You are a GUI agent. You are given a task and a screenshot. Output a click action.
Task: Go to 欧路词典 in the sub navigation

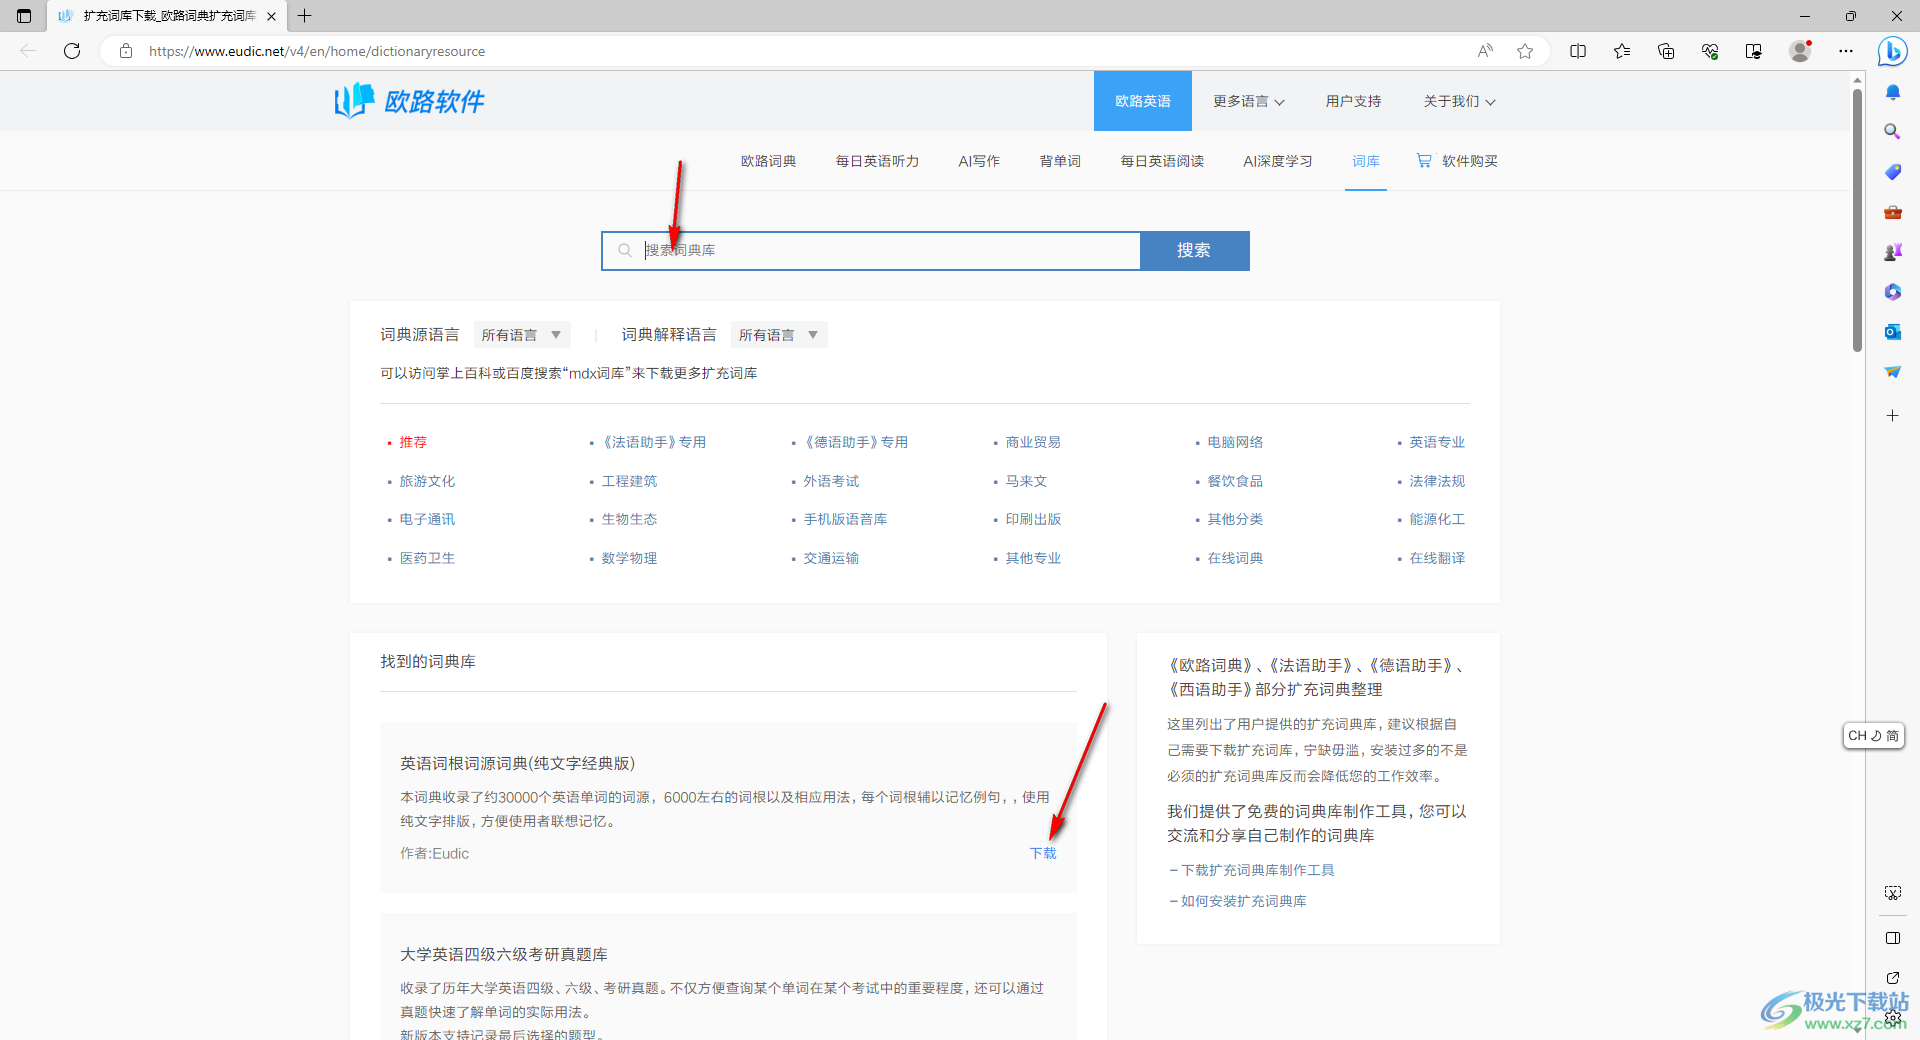768,161
